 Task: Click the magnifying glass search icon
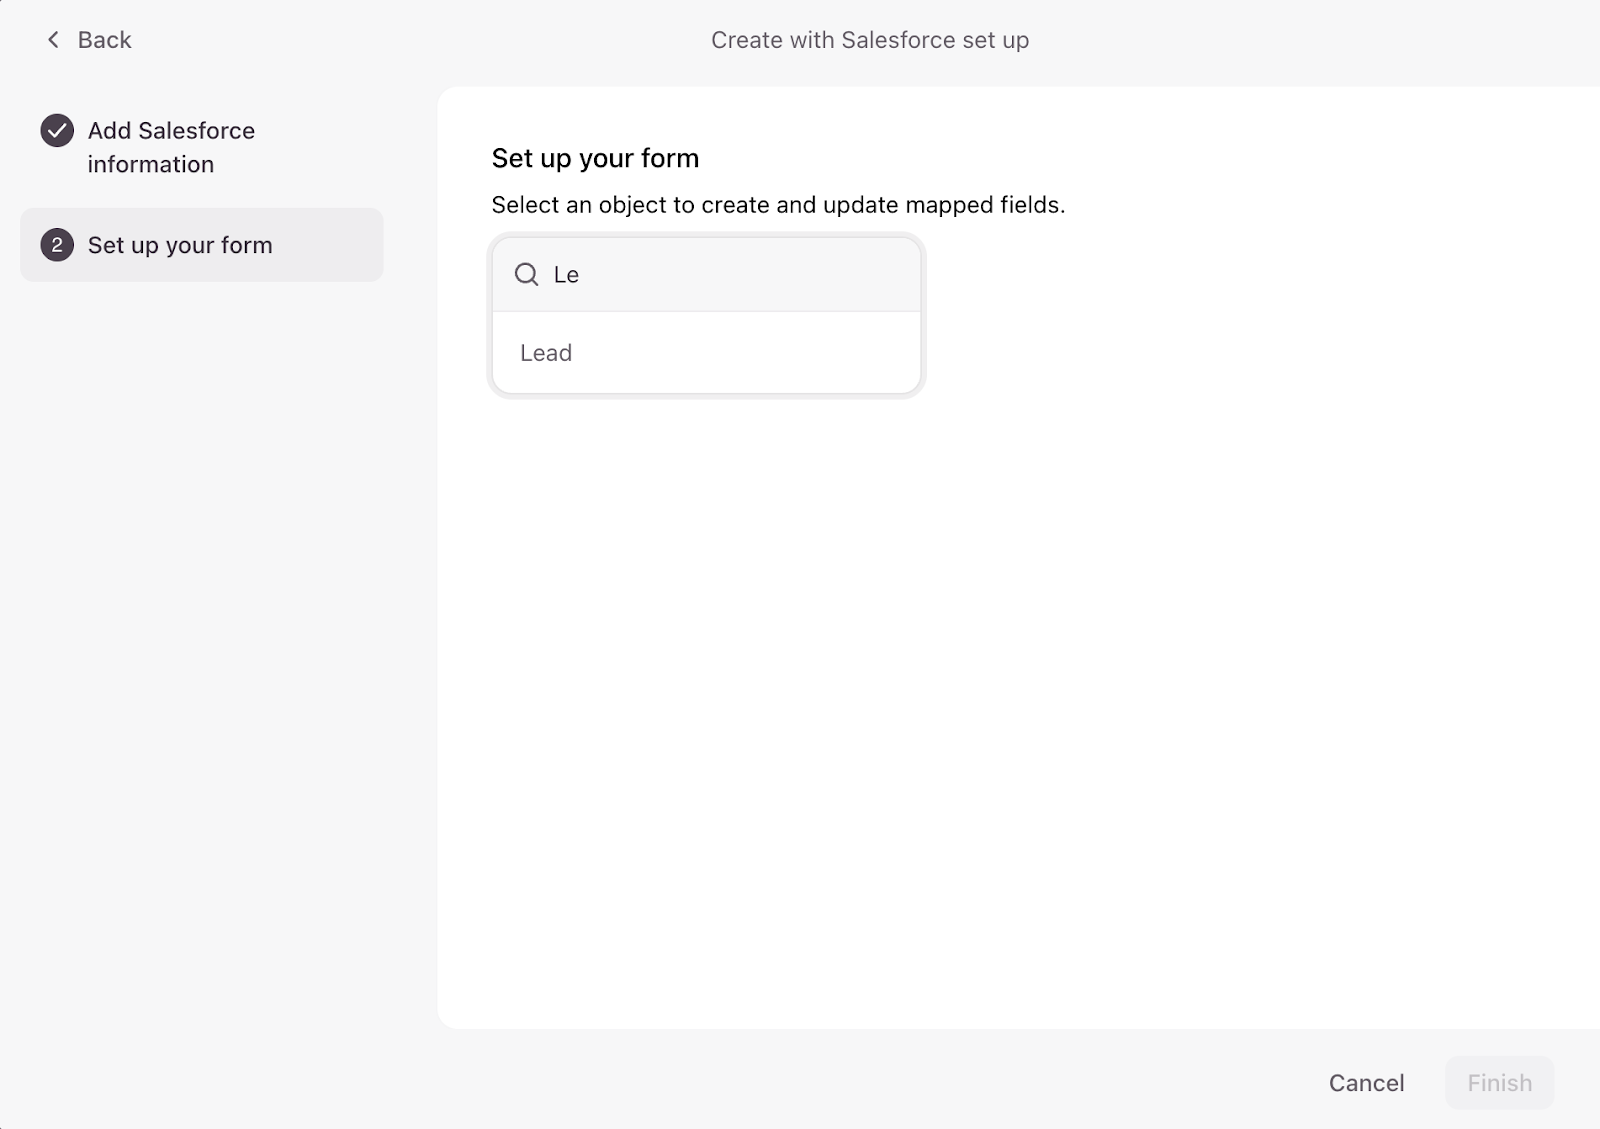click(526, 275)
